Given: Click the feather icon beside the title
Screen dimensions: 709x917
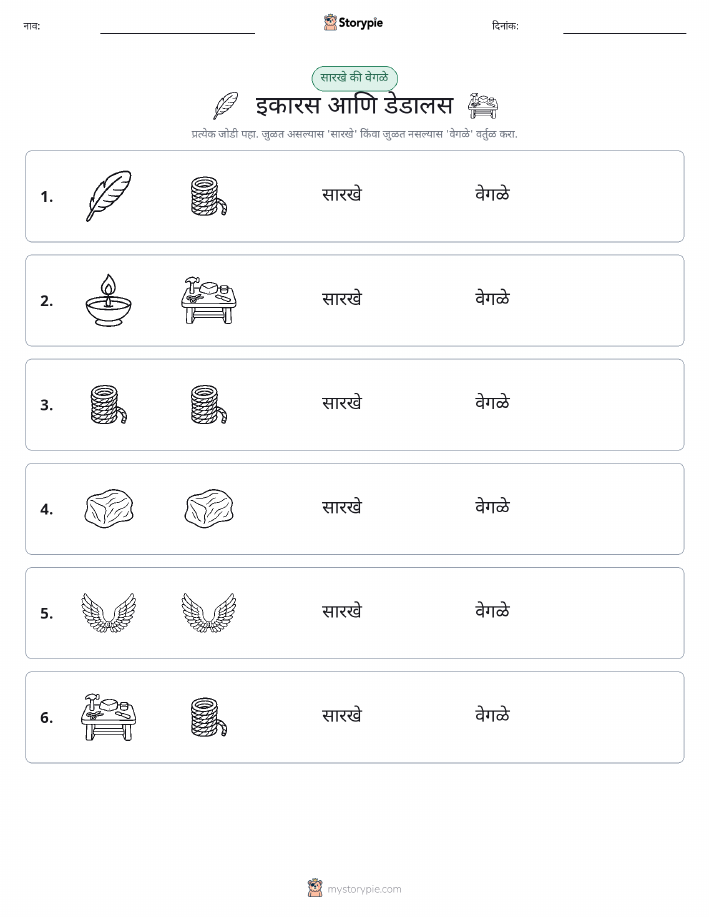Looking at the screenshot, I should [226, 106].
